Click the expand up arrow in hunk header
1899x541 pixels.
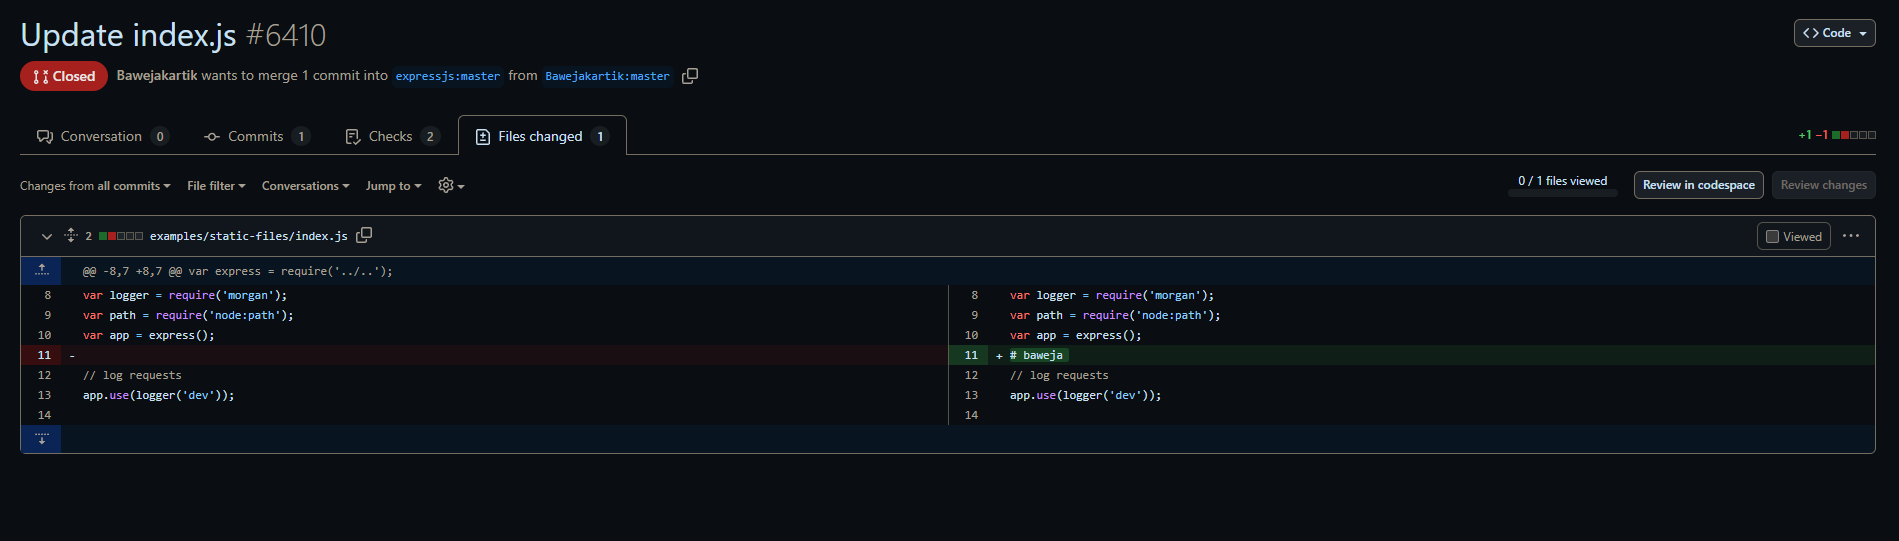click(42, 270)
